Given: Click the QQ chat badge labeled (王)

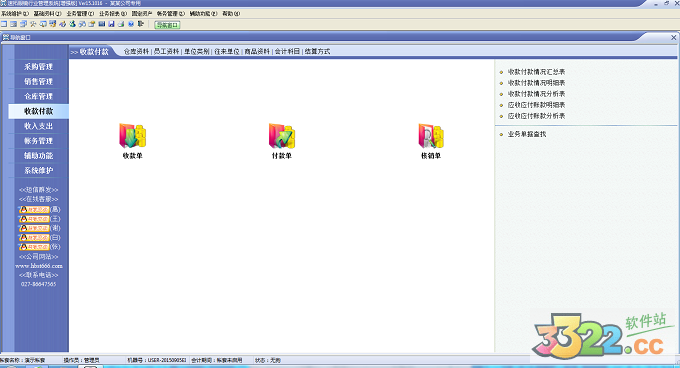Looking at the screenshot, I should coord(34,219).
